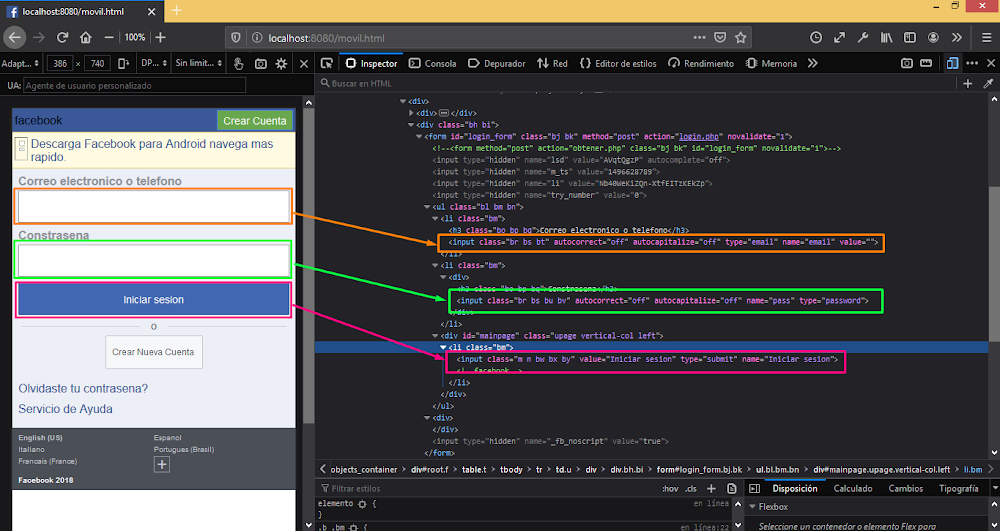Viewport: 1000px width, 531px height.
Task: Open responsive design settings gear
Action: [x=281, y=63]
